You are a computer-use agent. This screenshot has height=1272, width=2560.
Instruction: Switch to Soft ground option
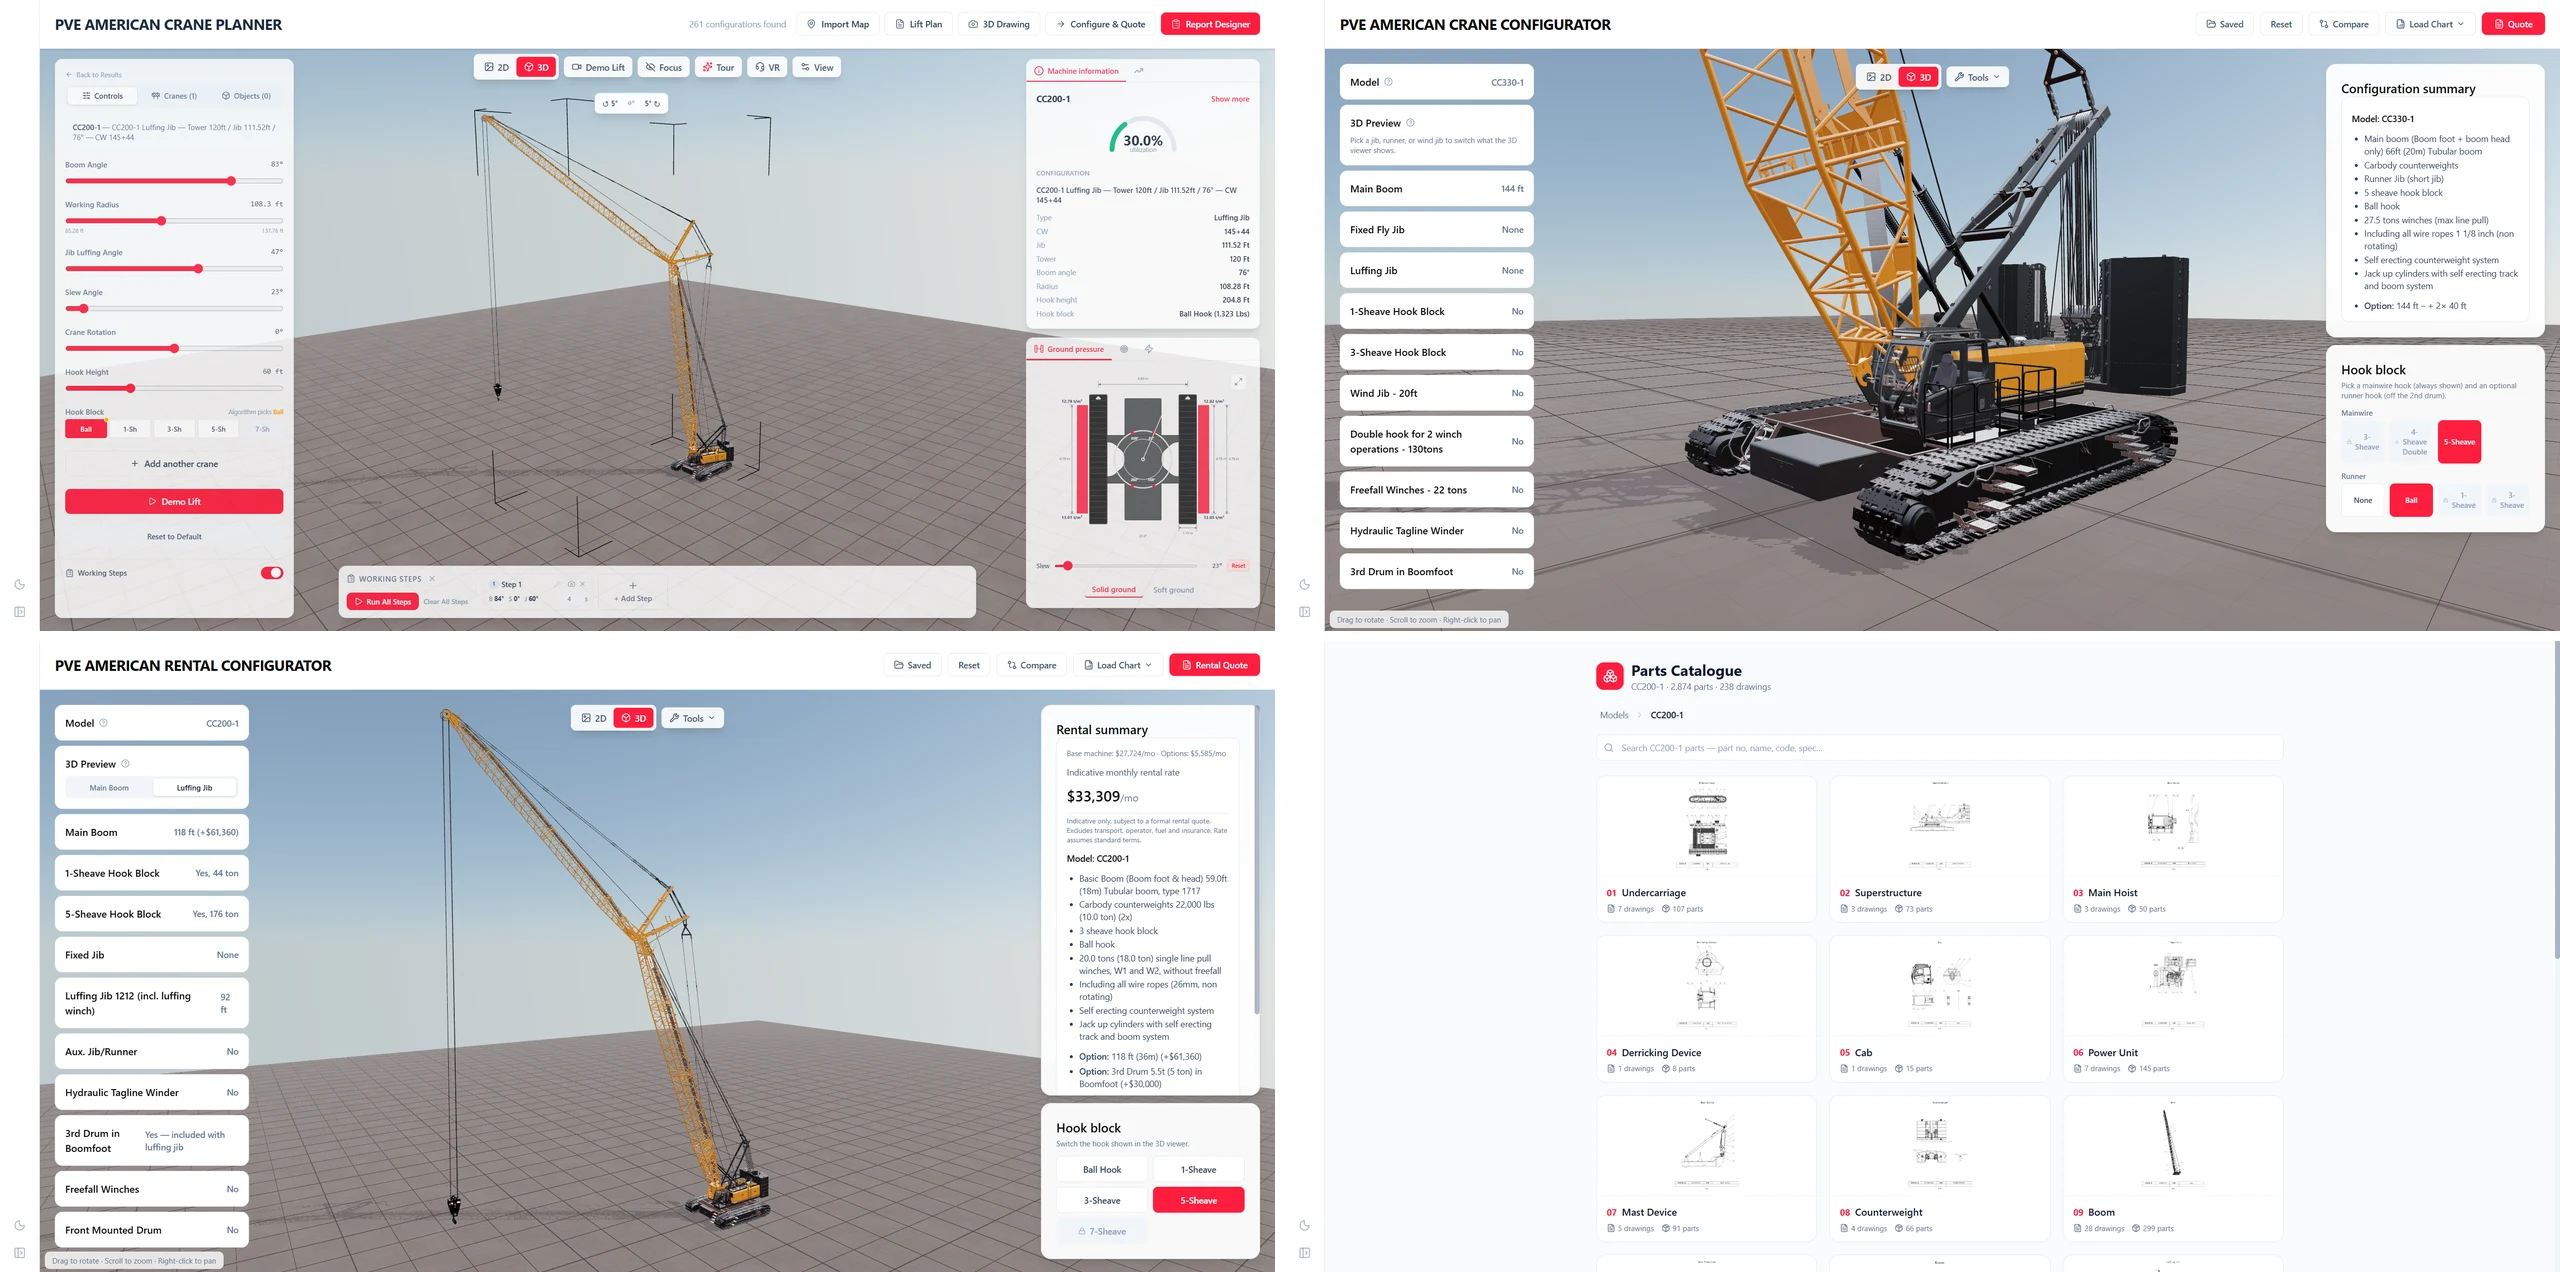pyautogui.click(x=1173, y=590)
